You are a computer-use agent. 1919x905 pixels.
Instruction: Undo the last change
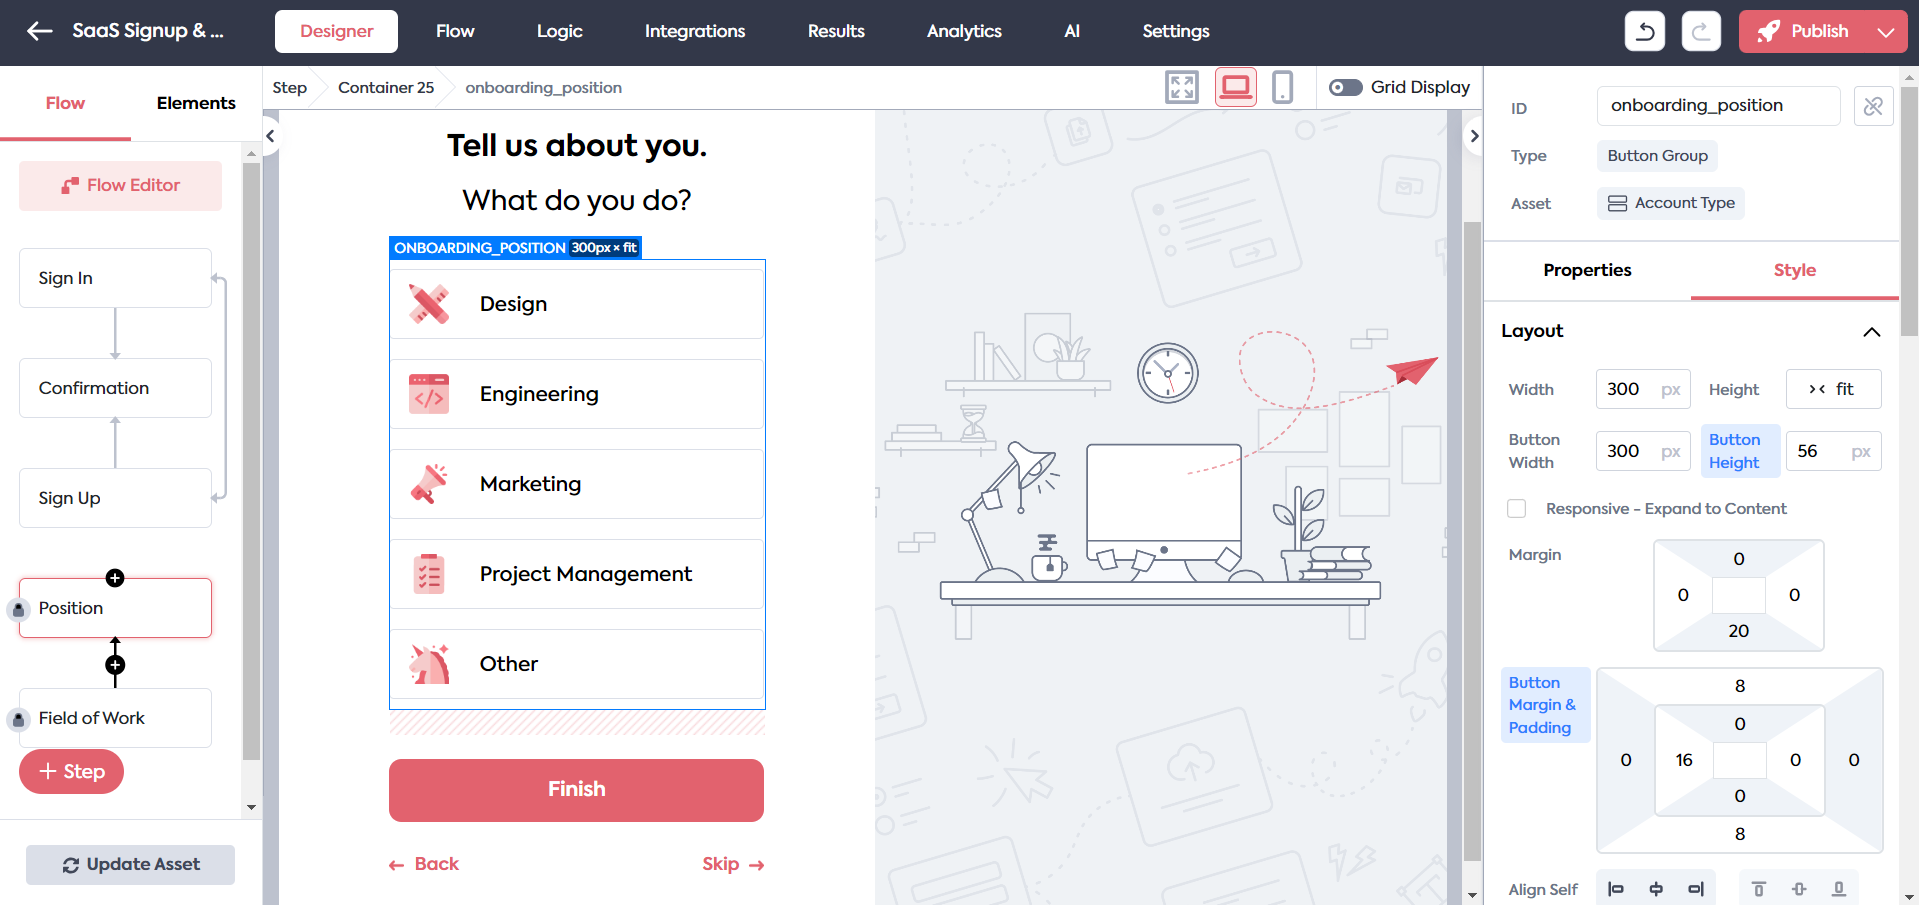[x=1644, y=31]
